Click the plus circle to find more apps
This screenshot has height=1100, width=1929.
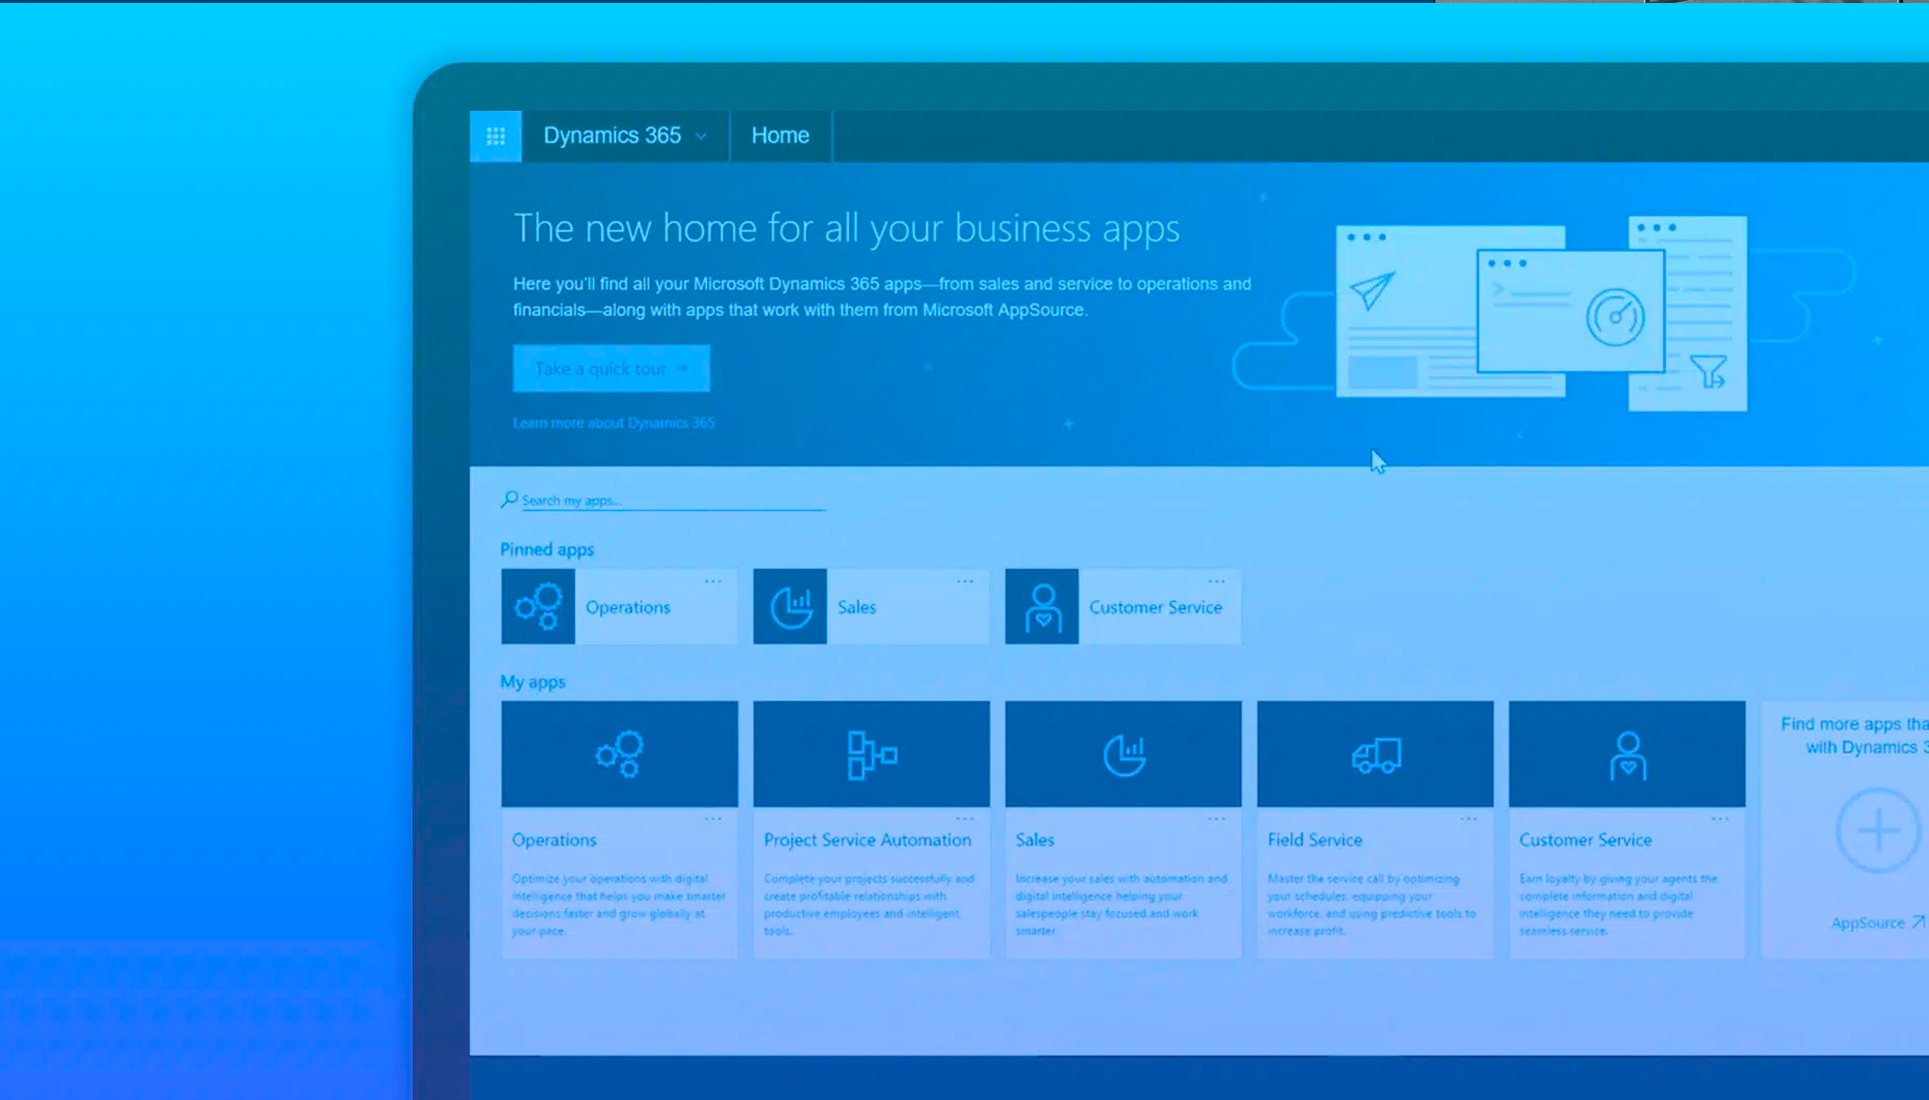(x=1877, y=830)
